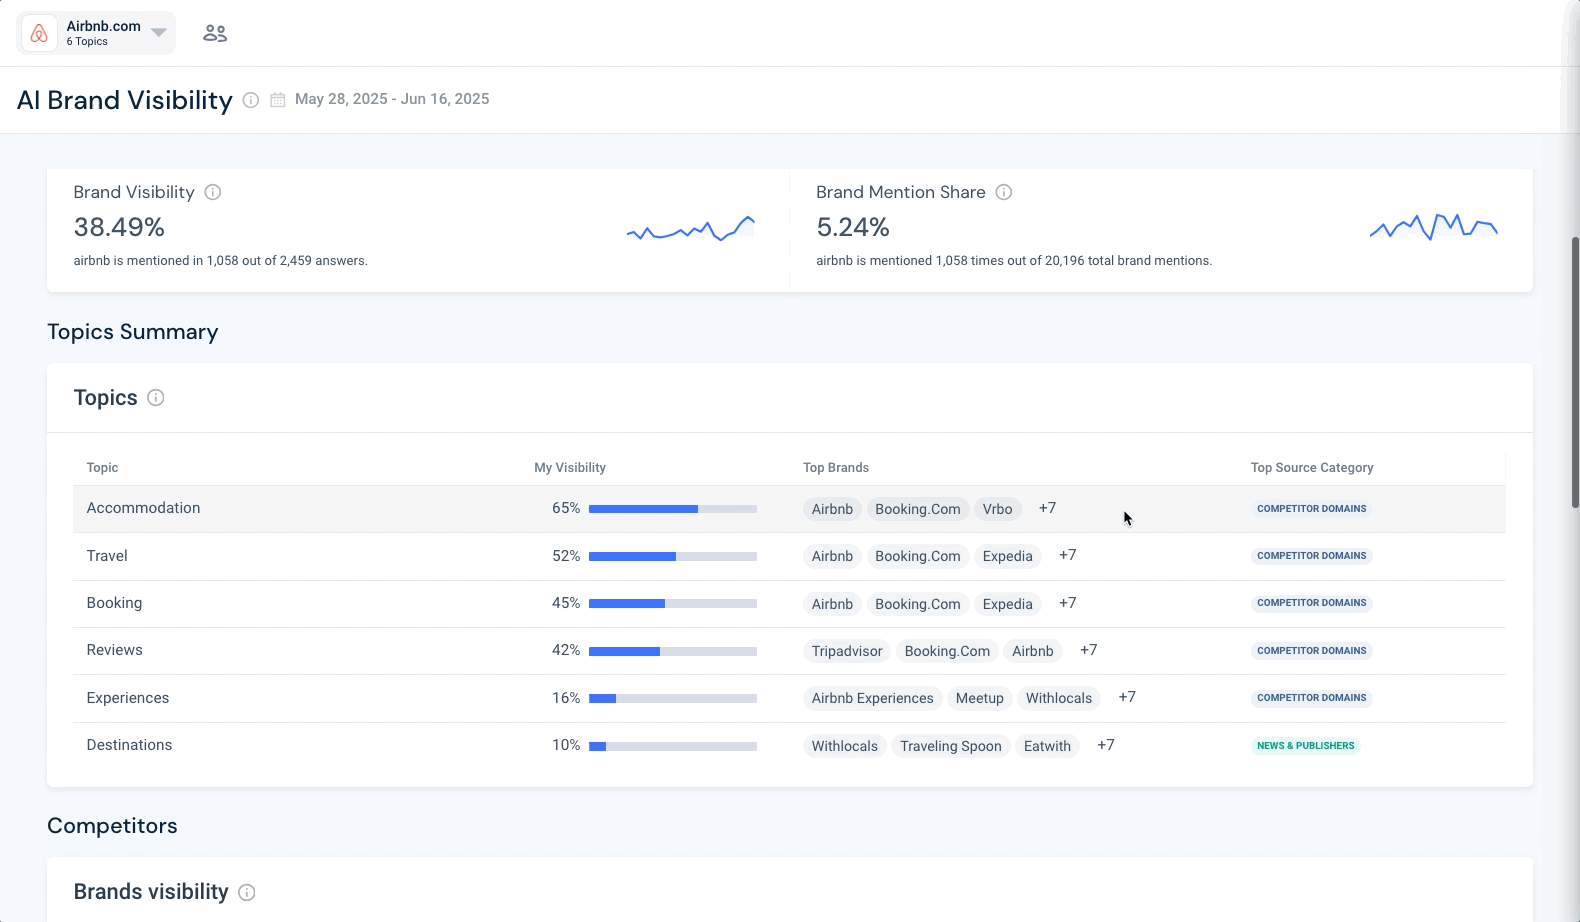Open the Brand Mention Share sparkline chart
1580x922 pixels.
(1434, 227)
